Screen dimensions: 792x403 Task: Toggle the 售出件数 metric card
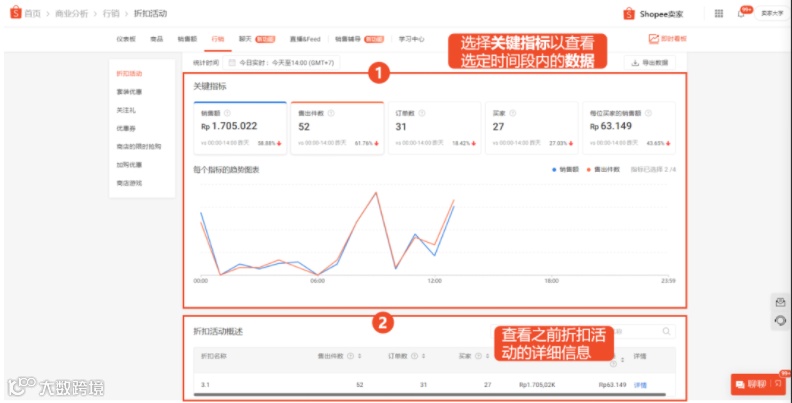click(337, 128)
